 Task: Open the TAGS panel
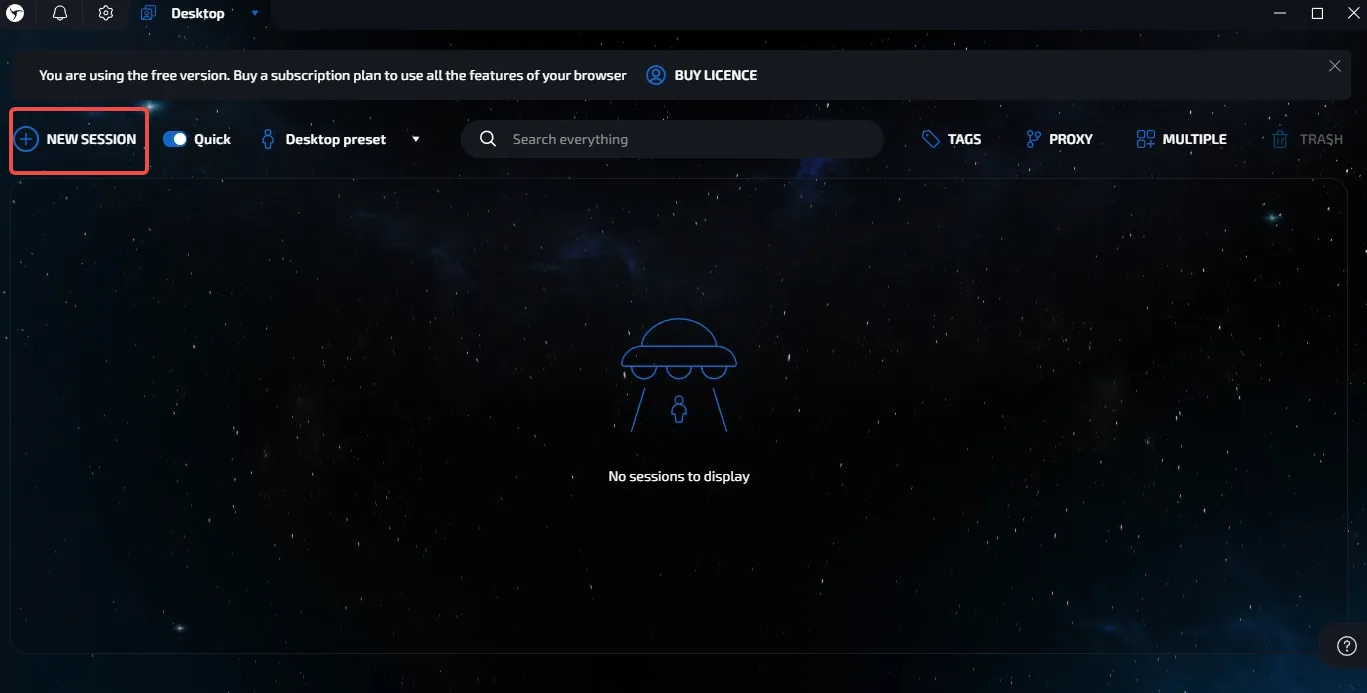coord(951,139)
